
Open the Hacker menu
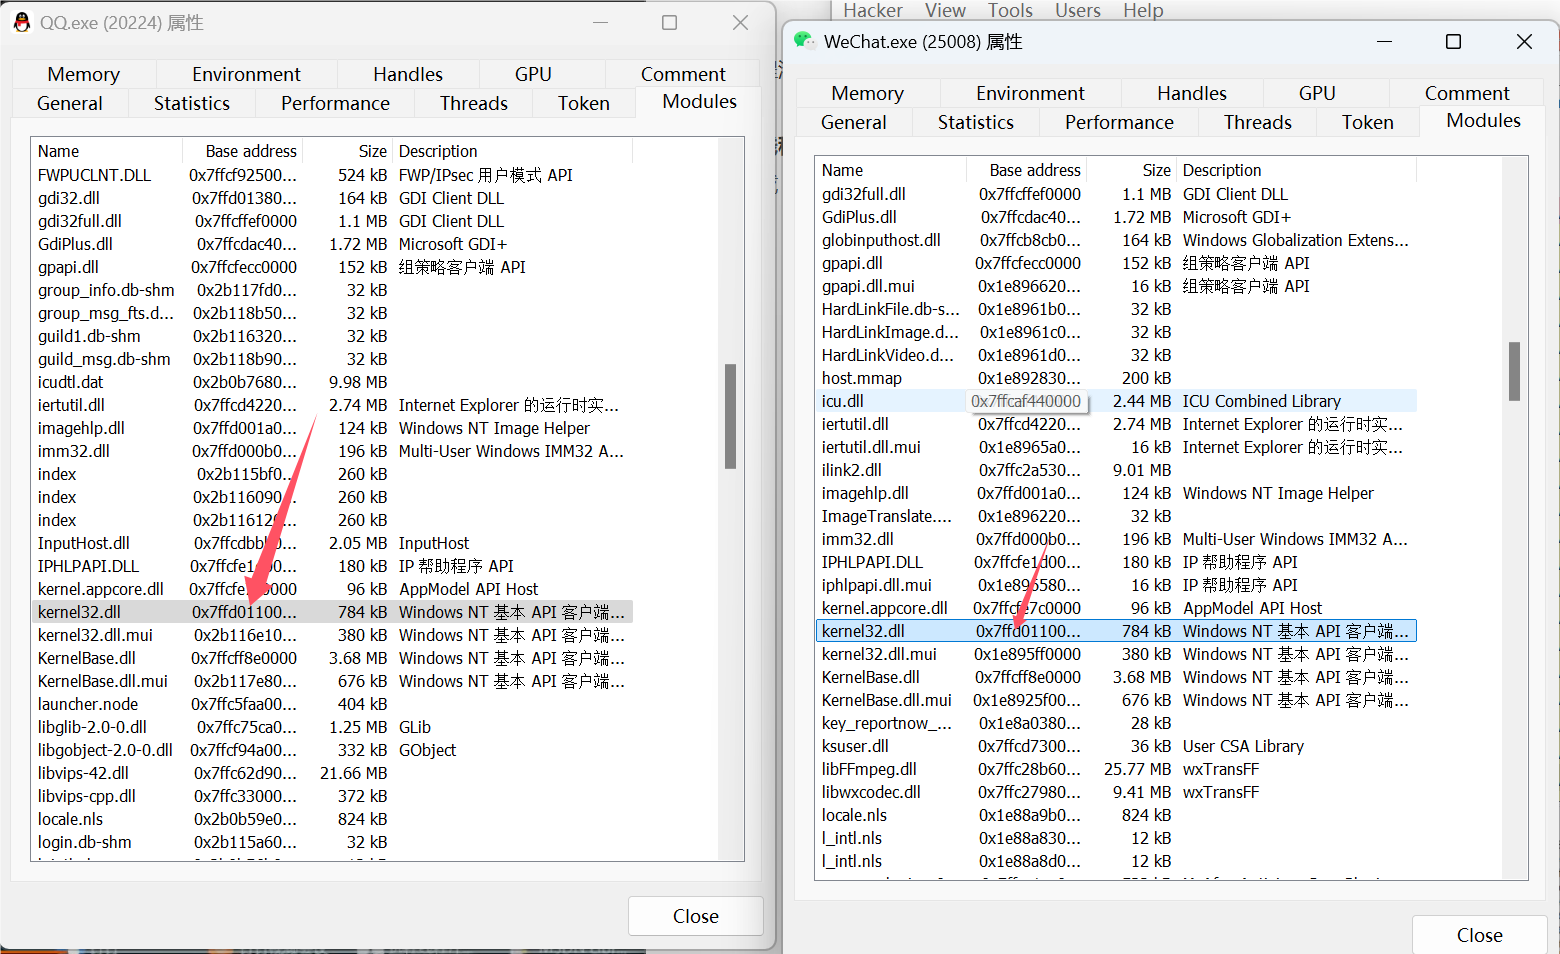point(873,10)
